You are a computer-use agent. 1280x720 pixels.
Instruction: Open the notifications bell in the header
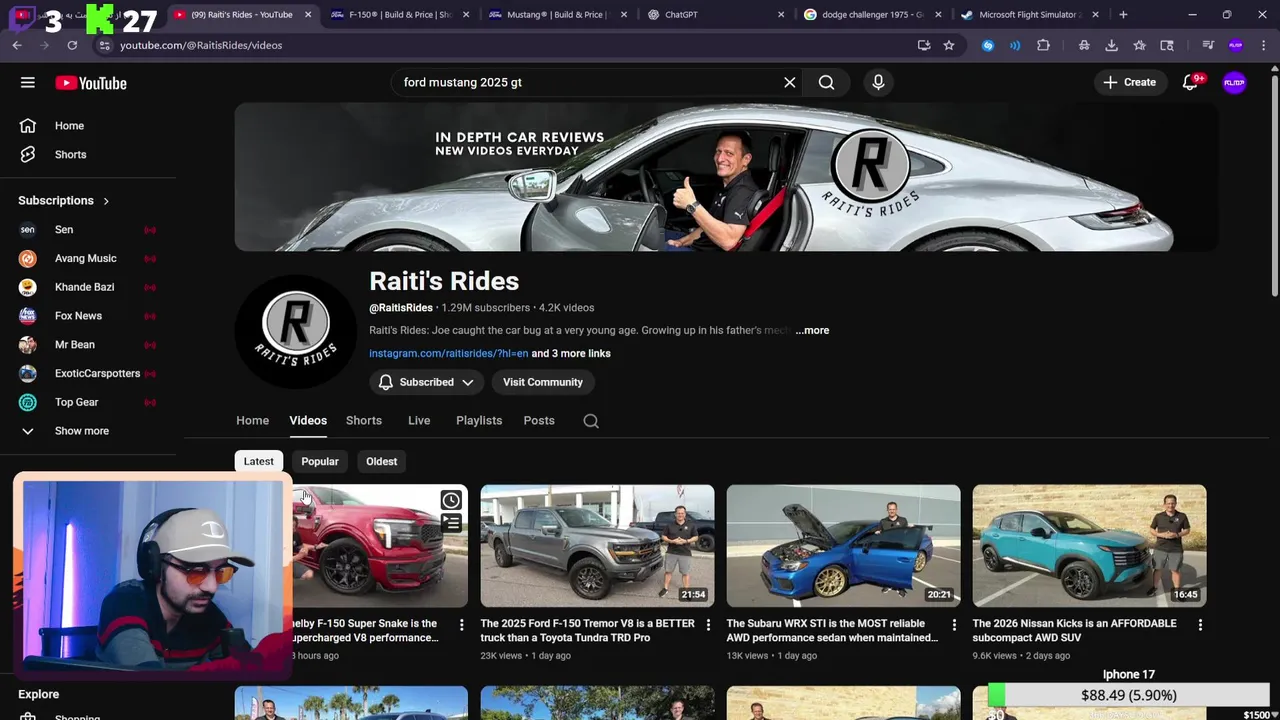click(x=1190, y=83)
